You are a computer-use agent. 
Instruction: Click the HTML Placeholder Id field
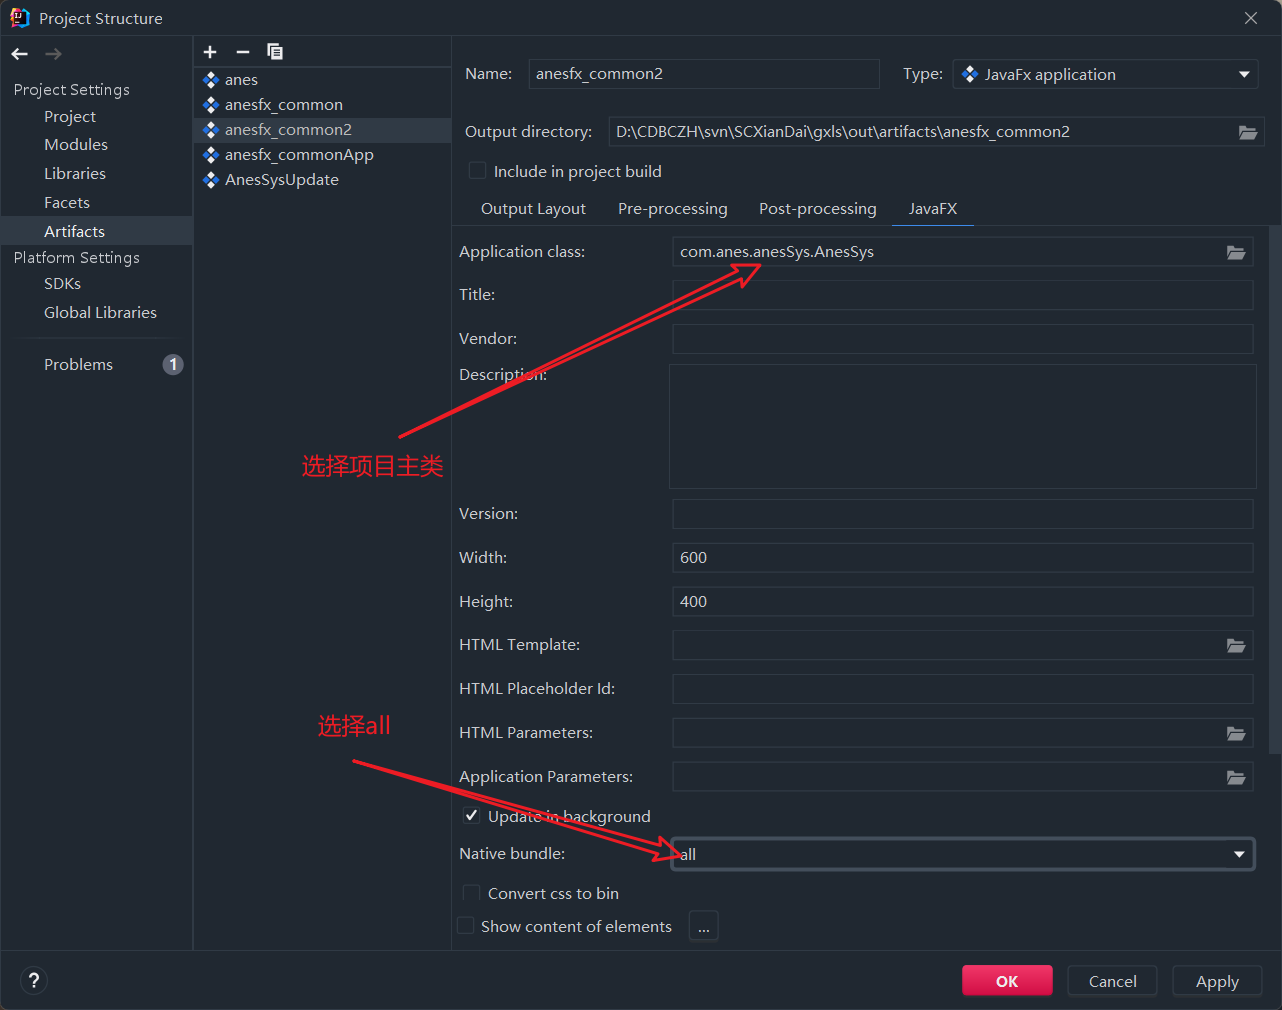coord(962,689)
